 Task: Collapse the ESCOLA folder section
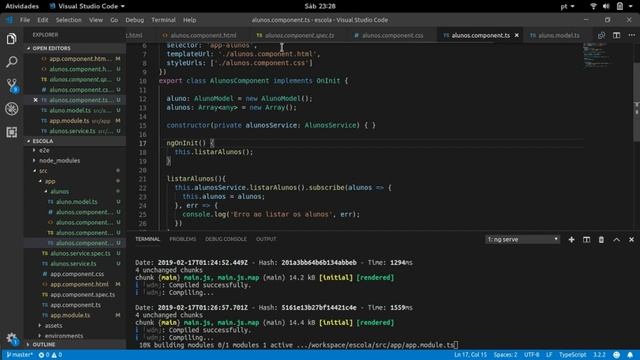(x=75, y=141)
